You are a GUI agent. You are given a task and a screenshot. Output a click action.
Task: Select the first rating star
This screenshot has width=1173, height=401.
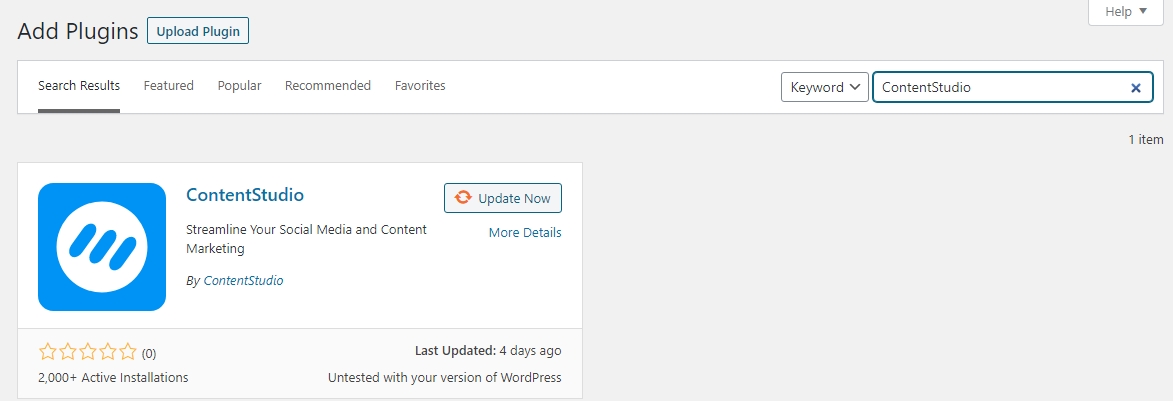coord(46,352)
